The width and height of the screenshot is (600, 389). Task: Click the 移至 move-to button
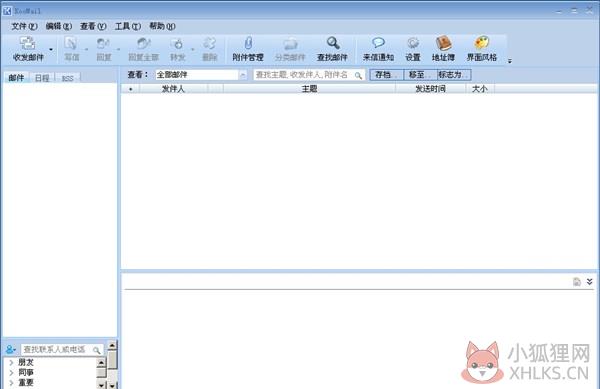(x=420, y=75)
